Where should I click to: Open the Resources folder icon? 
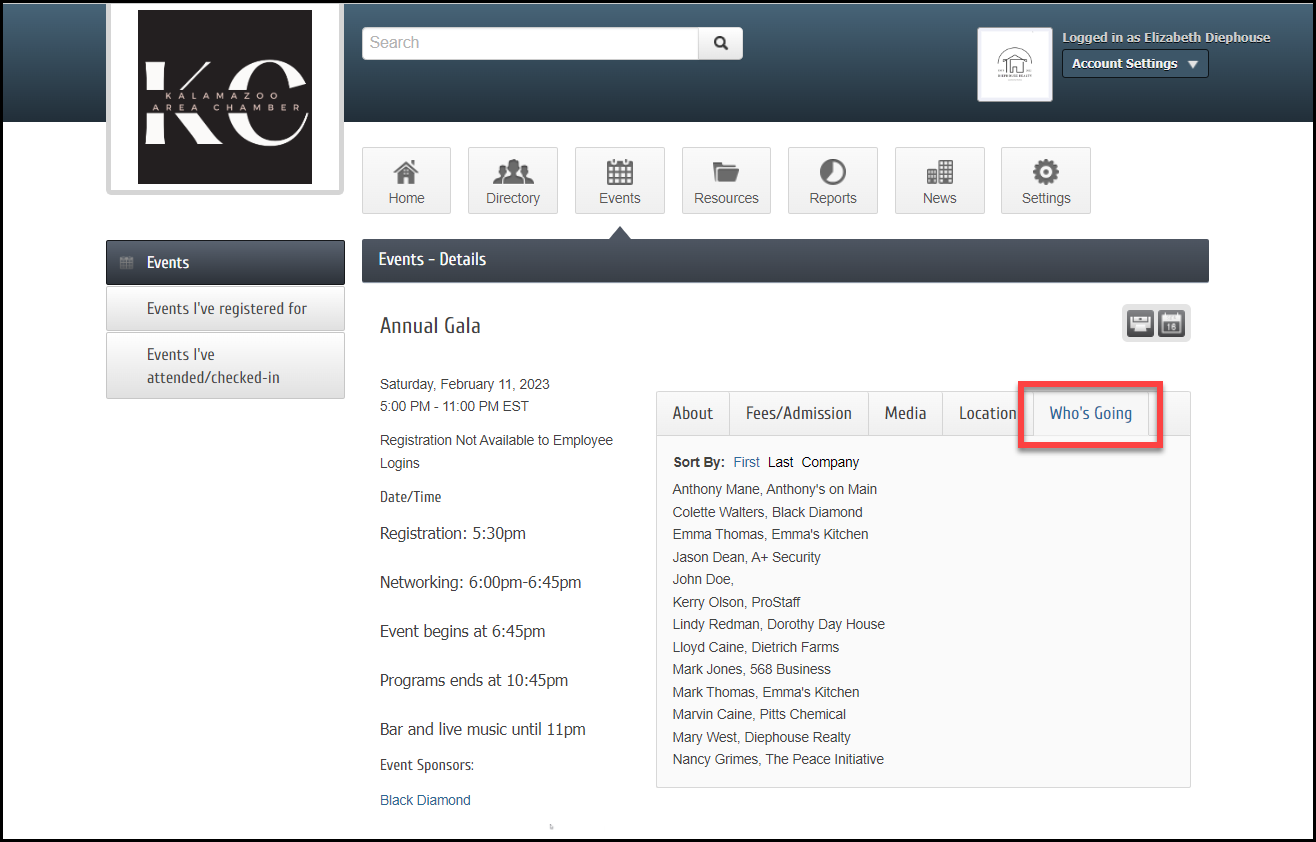tap(726, 181)
